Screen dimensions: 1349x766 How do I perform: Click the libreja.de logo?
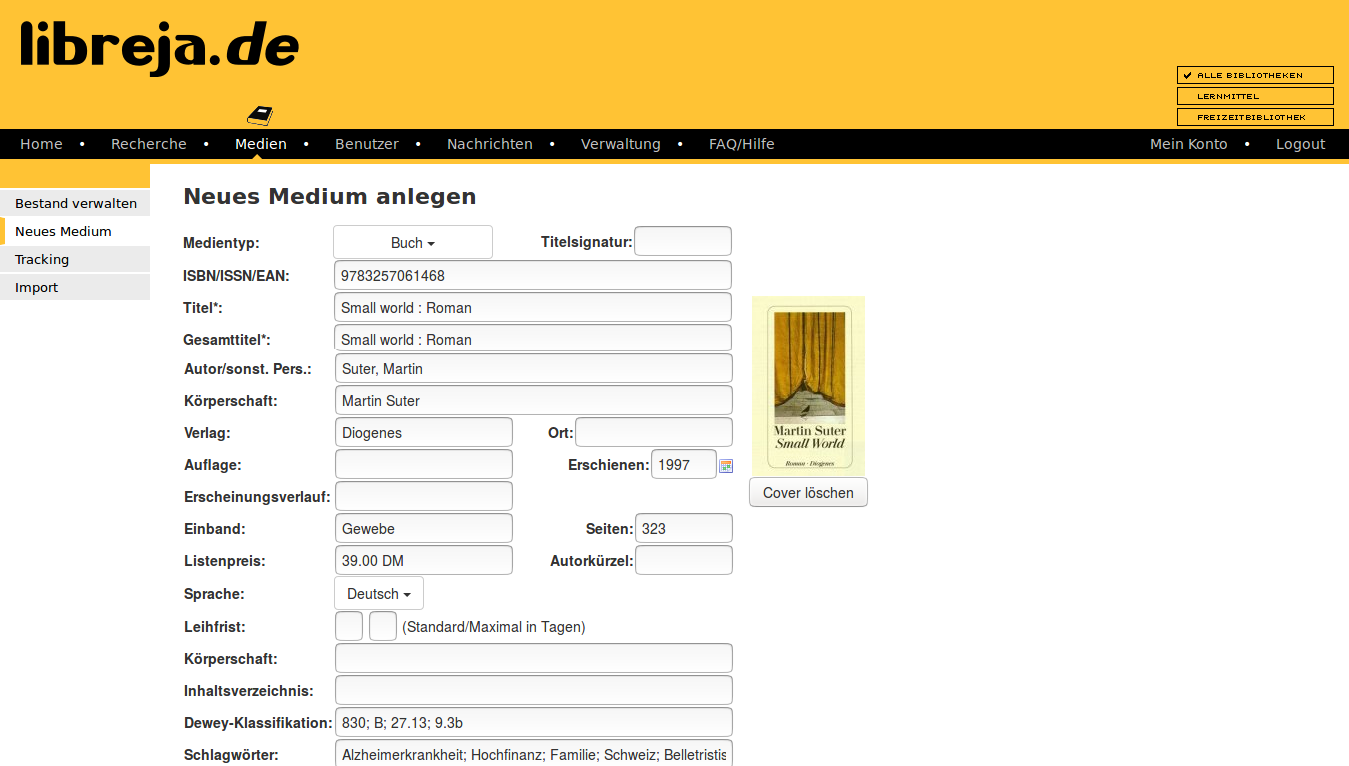(x=160, y=47)
